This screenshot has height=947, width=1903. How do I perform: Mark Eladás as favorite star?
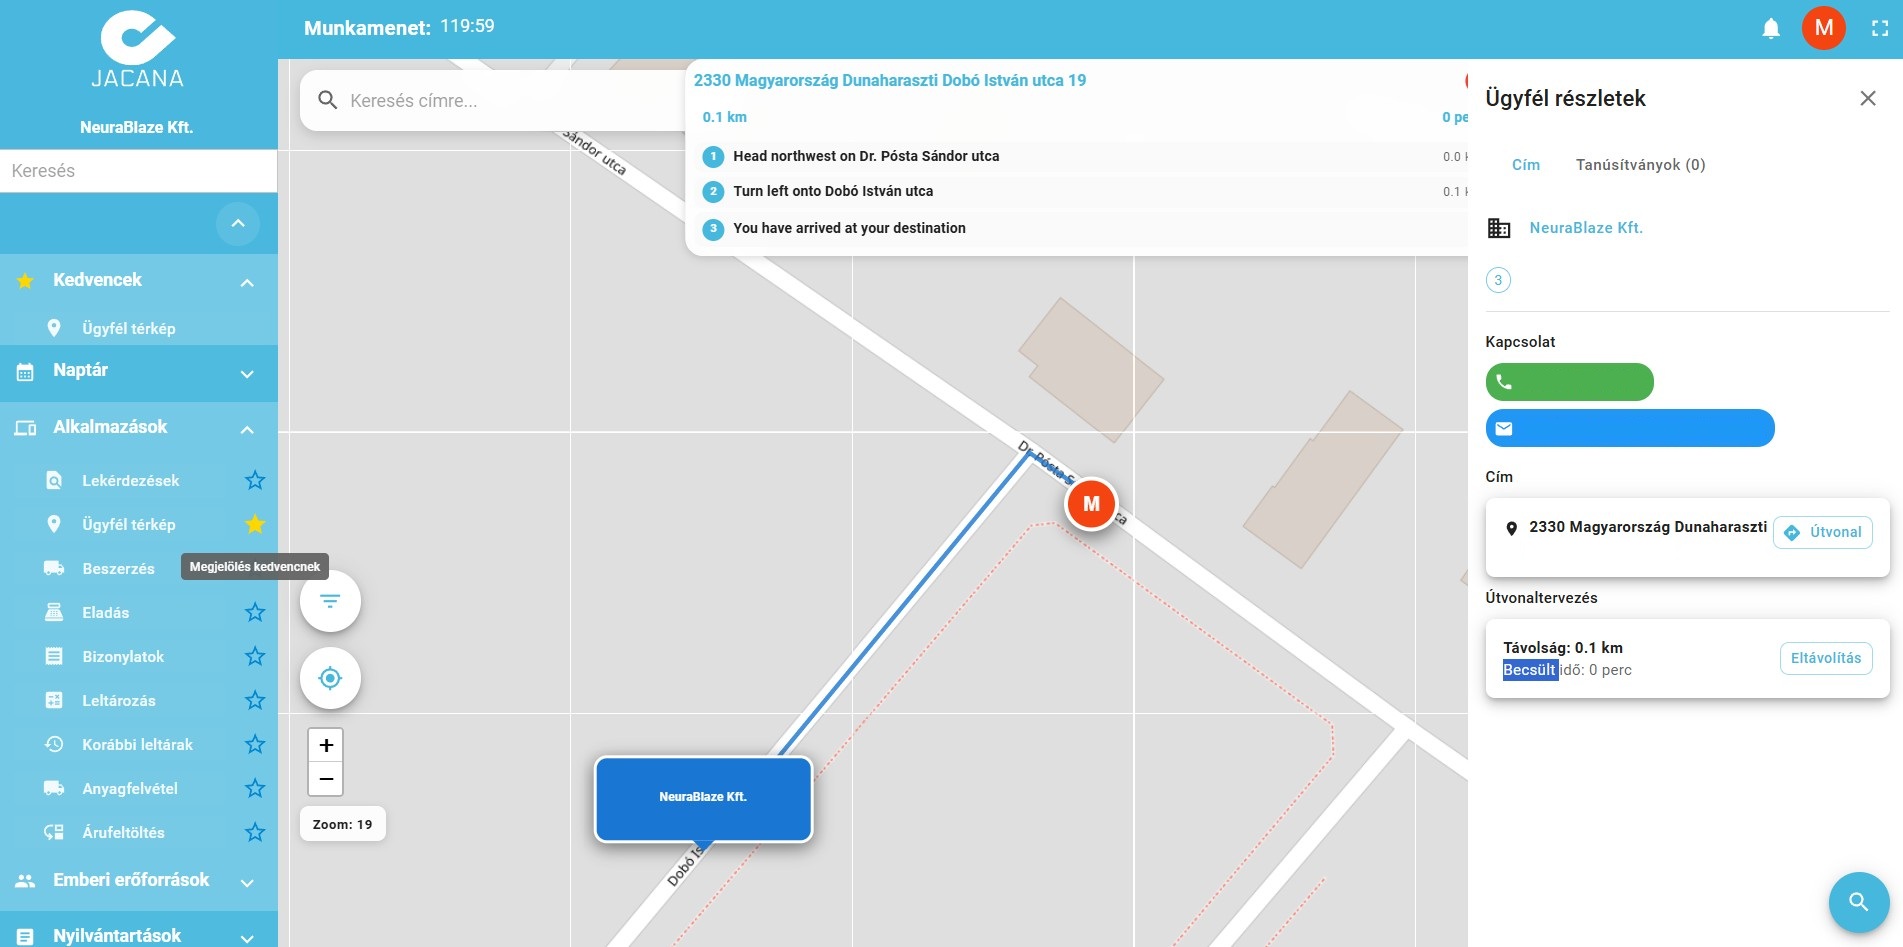[255, 612]
